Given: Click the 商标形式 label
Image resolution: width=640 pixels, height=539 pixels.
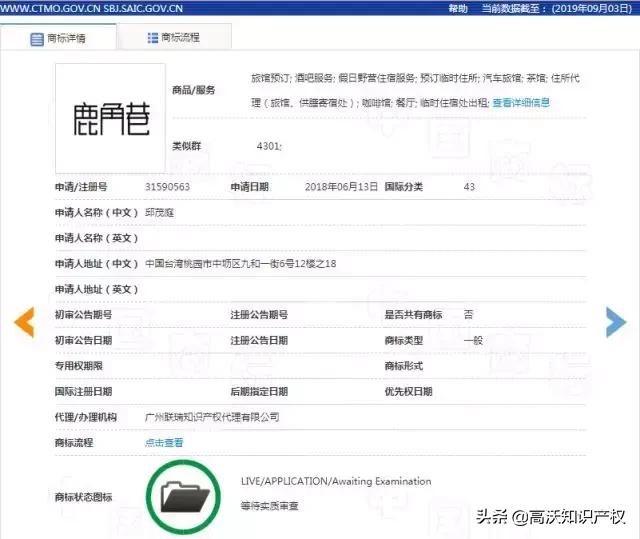Looking at the screenshot, I should pyautogui.click(x=404, y=366).
